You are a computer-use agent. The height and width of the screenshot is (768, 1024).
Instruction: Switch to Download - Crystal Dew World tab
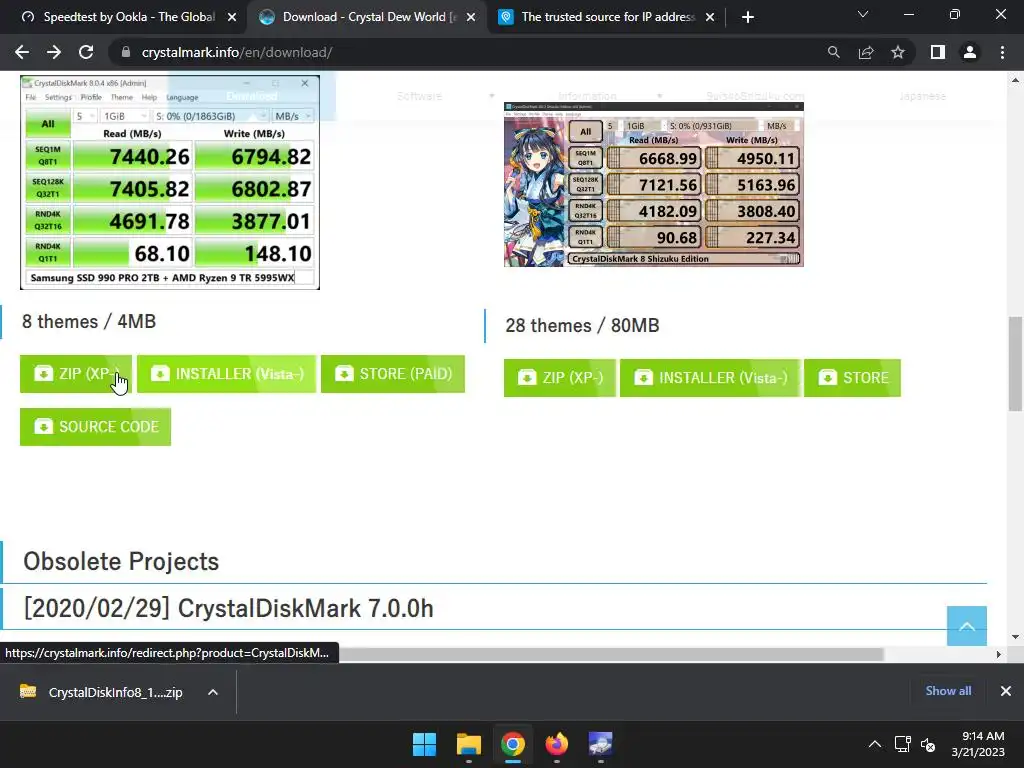click(366, 18)
